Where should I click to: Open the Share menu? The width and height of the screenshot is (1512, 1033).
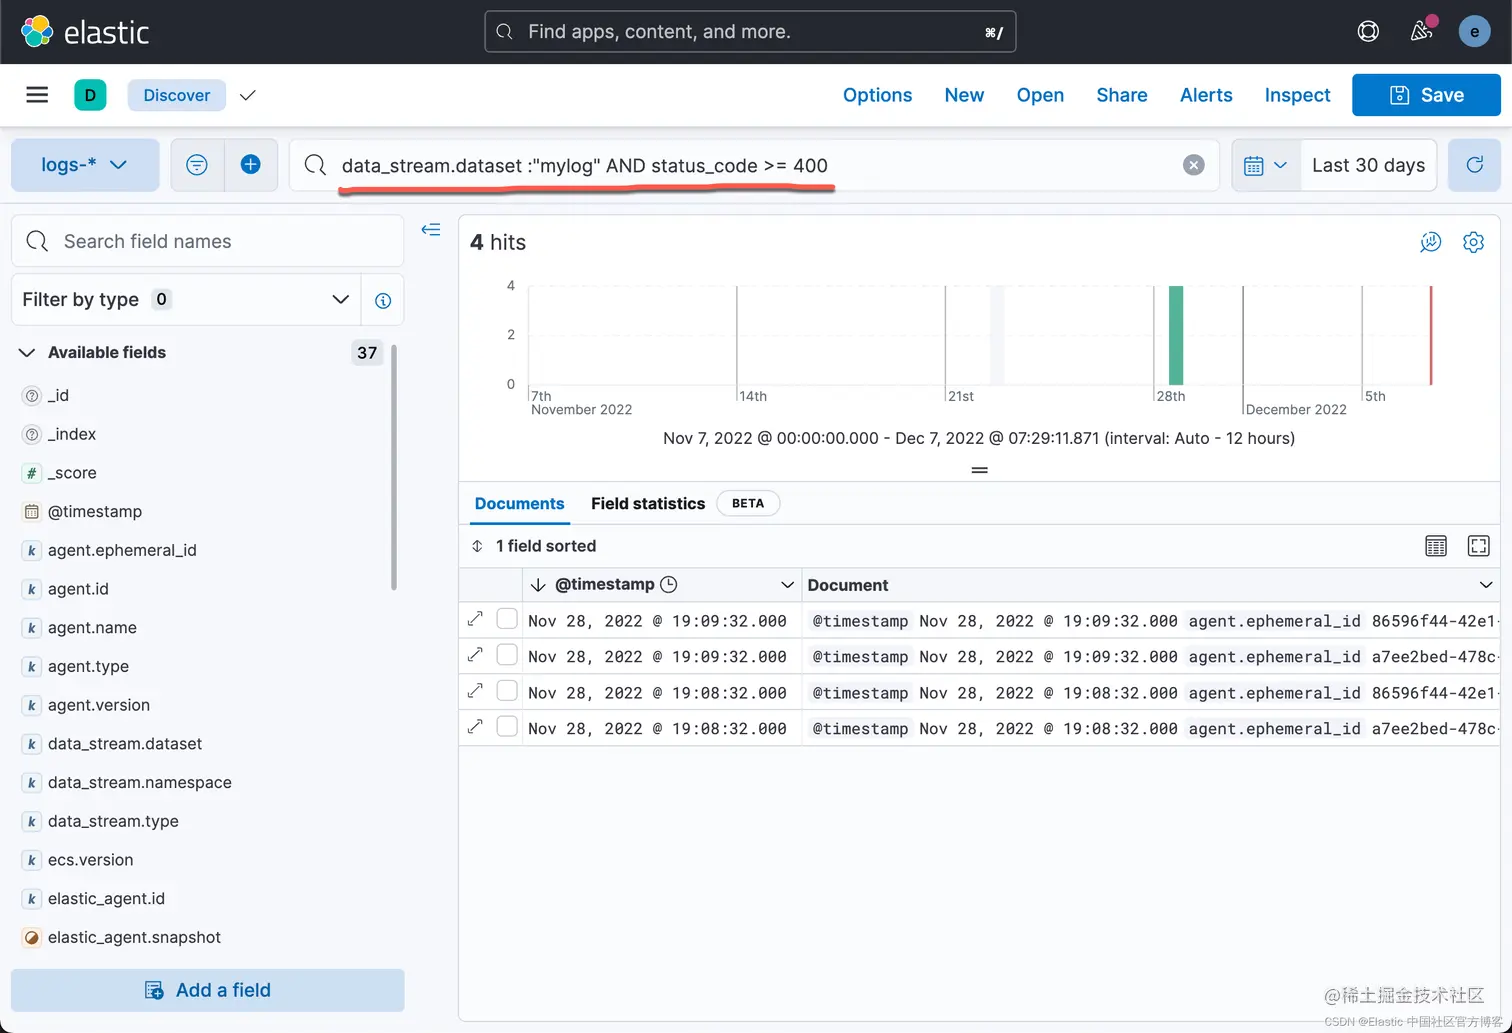tap(1122, 95)
